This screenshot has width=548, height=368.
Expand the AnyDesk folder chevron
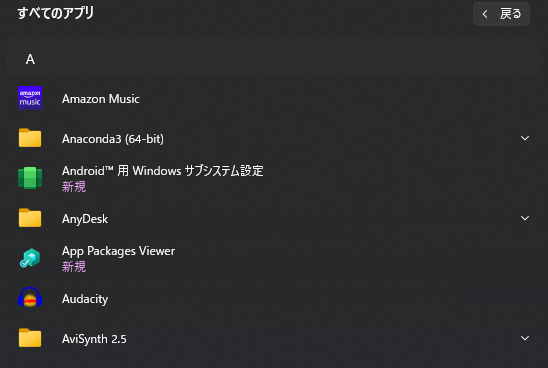[525, 218]
